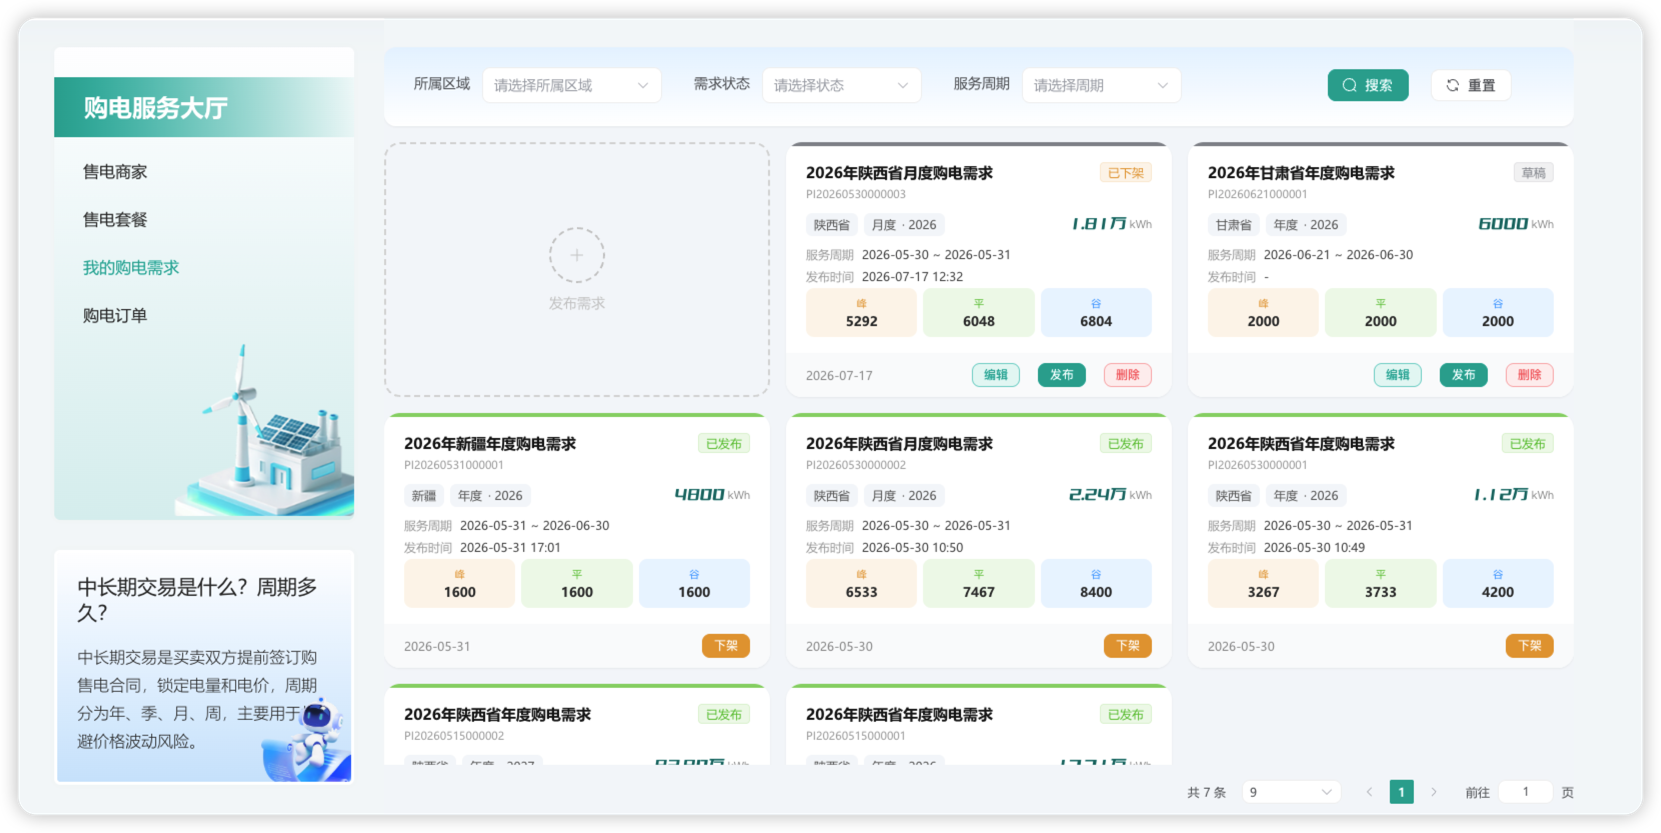The image size is (1661, 833).
Task: Click the 发布需求 dashed card
Action: pyautogui.click(x=577, y=269)
